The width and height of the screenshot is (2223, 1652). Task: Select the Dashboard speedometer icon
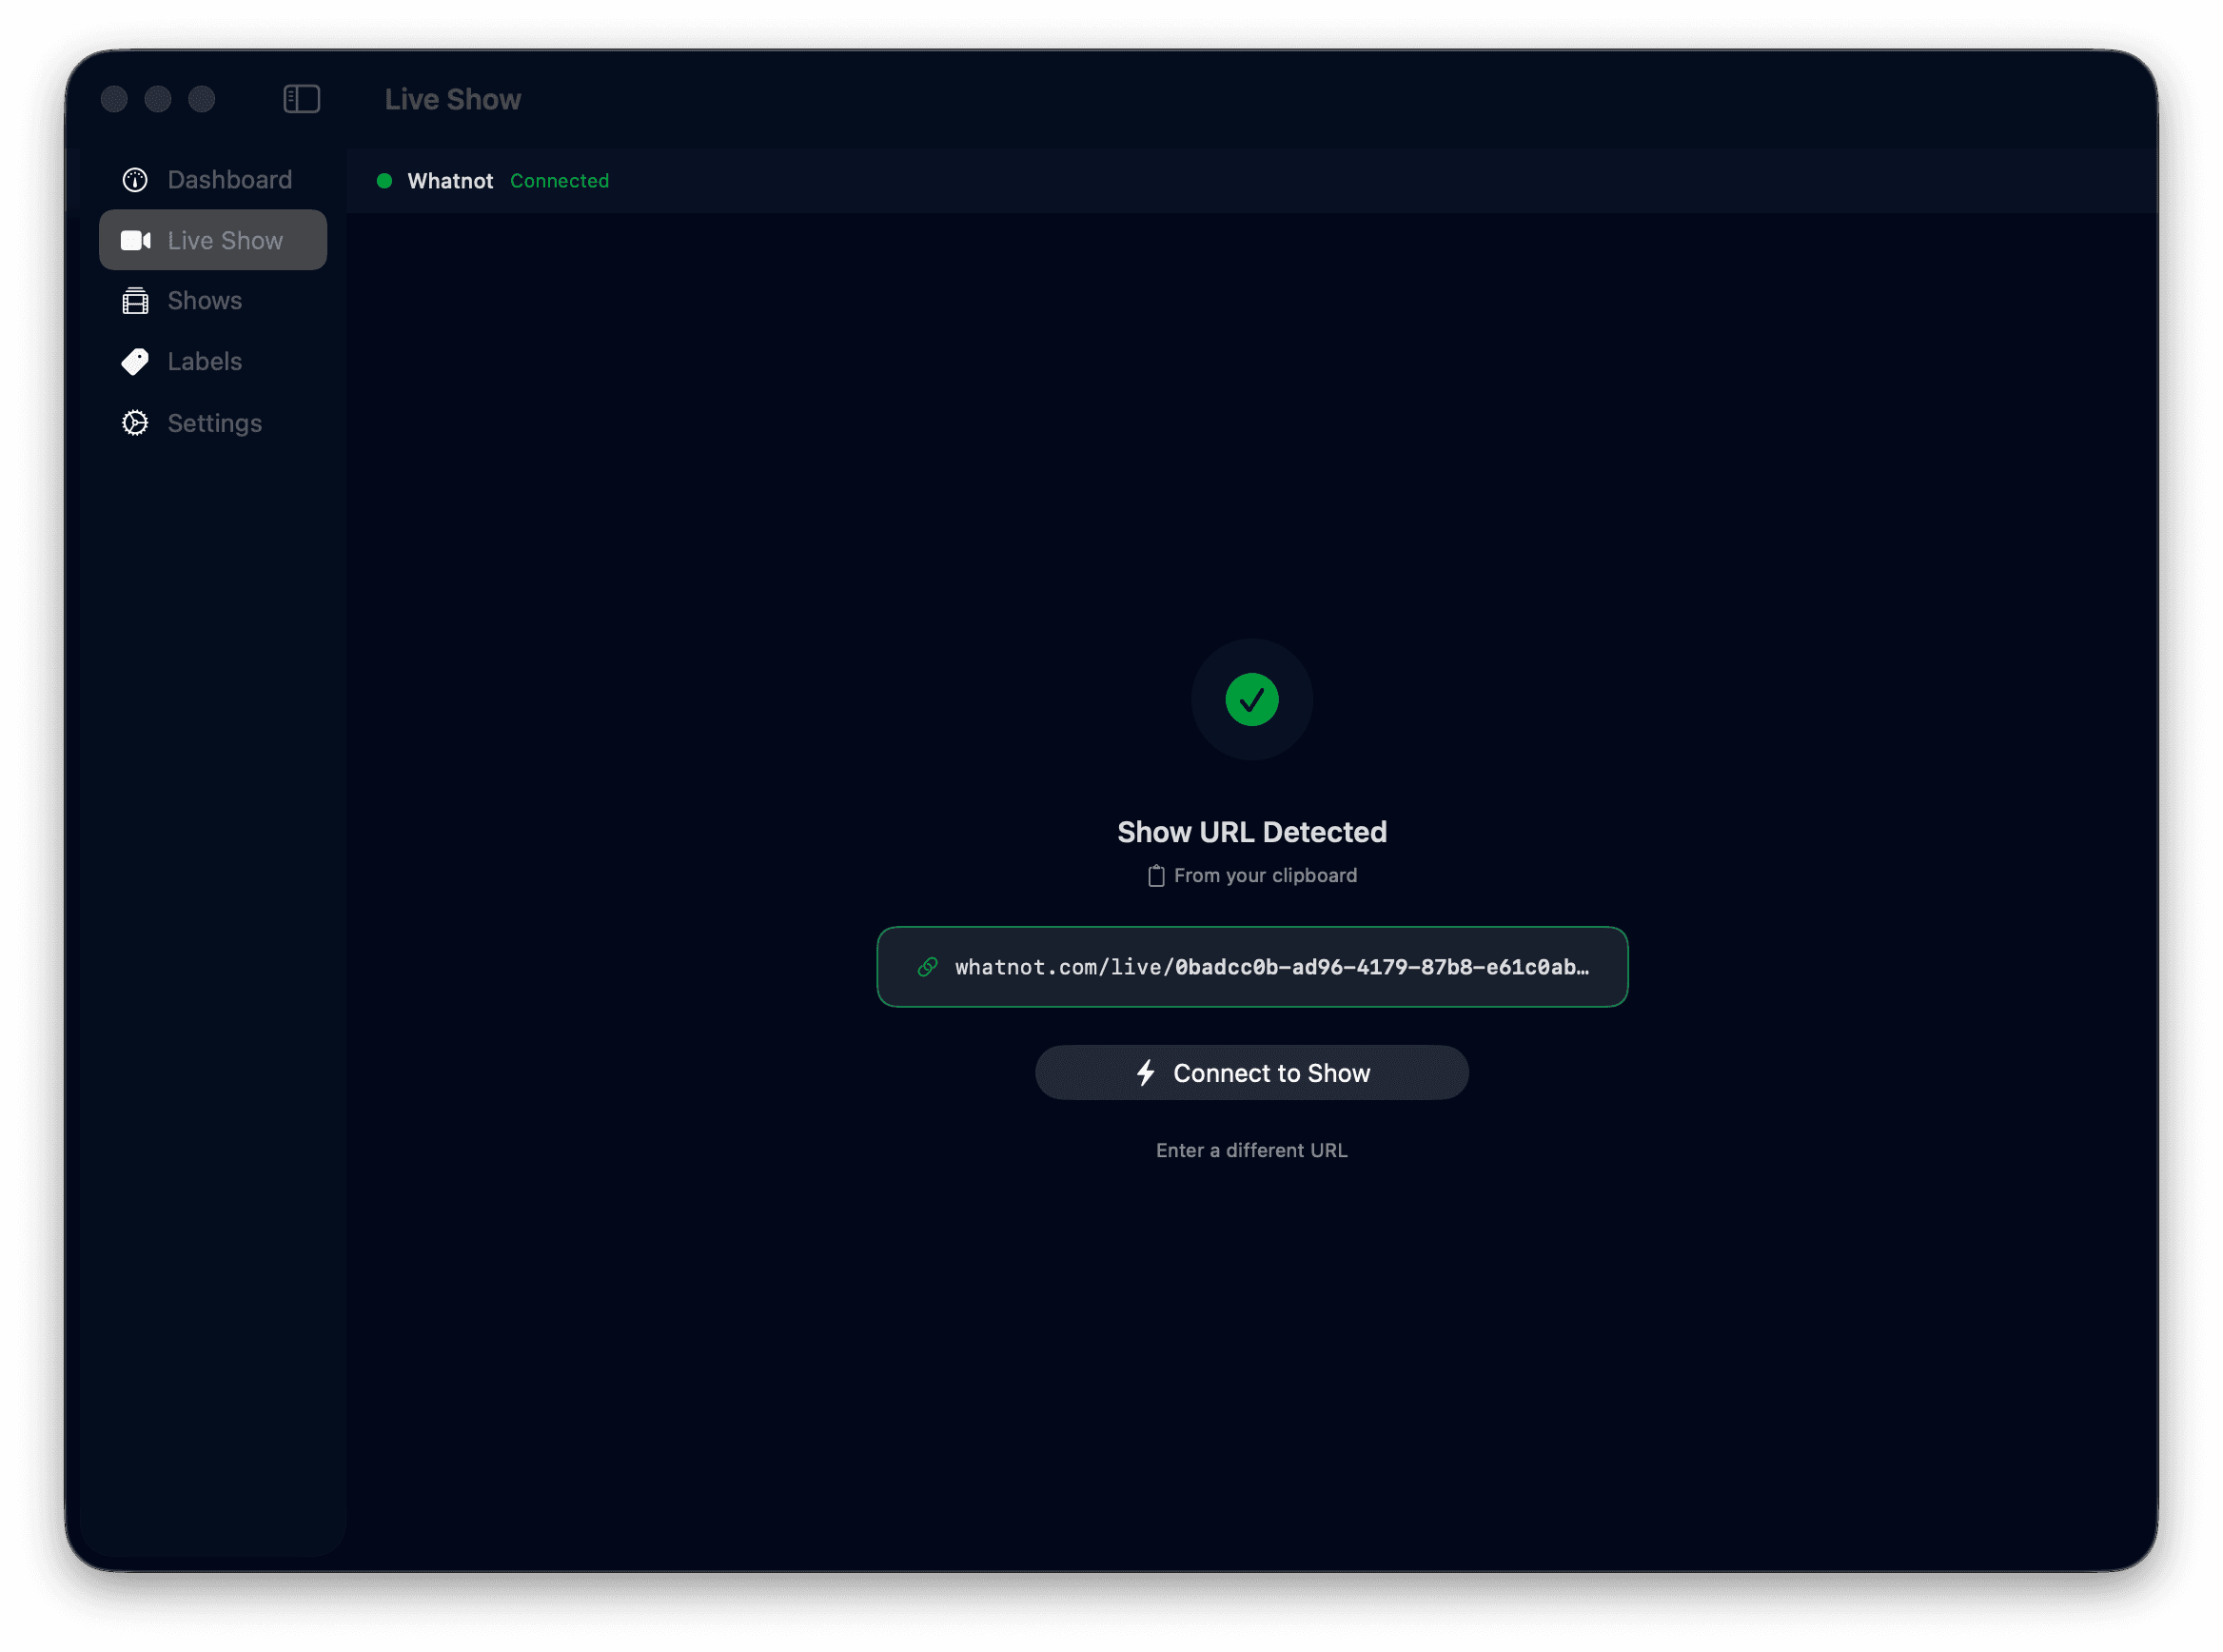136,179
